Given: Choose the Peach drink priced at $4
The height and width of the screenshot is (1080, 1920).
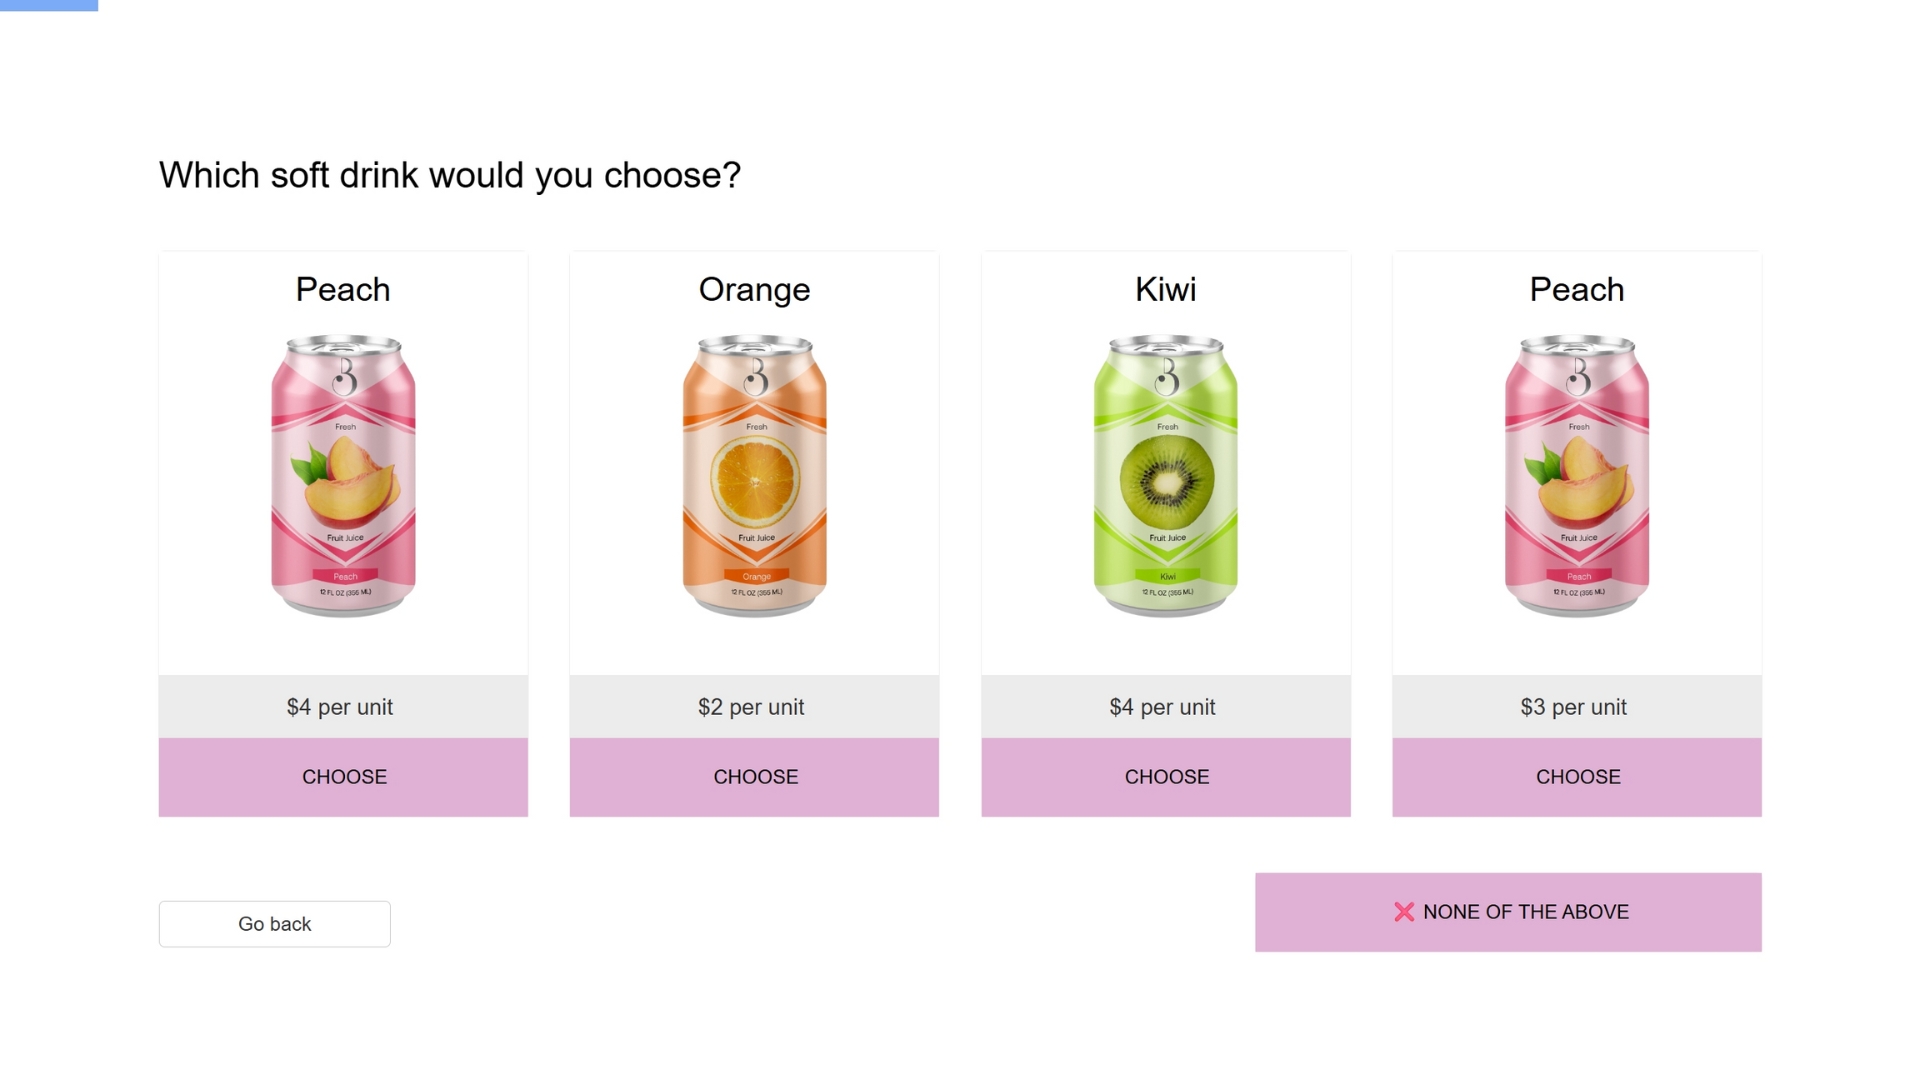Looking at the screenshot, I should [343, 777].
